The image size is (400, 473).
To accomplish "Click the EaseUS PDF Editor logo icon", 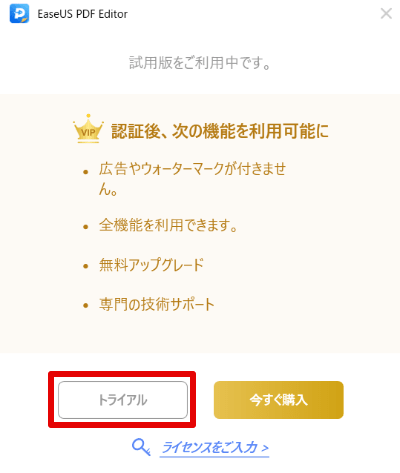I will pos(19,14).
